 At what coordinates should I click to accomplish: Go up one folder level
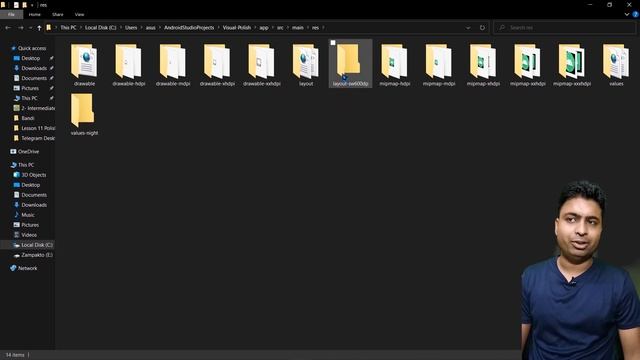(39, 28)
